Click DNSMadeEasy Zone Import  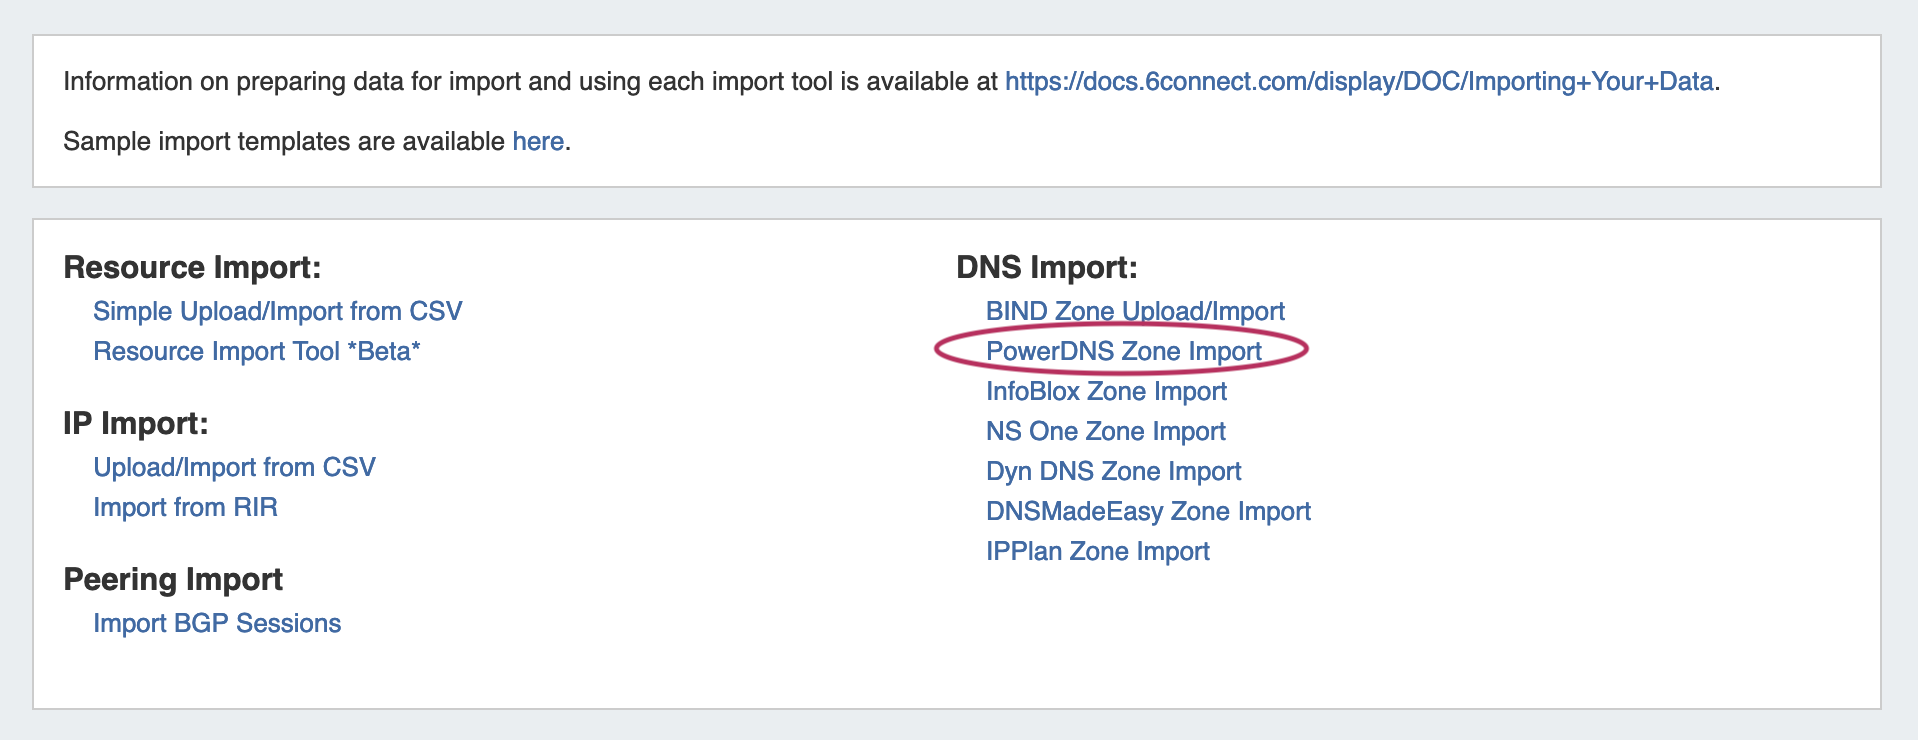[1148, 511]
